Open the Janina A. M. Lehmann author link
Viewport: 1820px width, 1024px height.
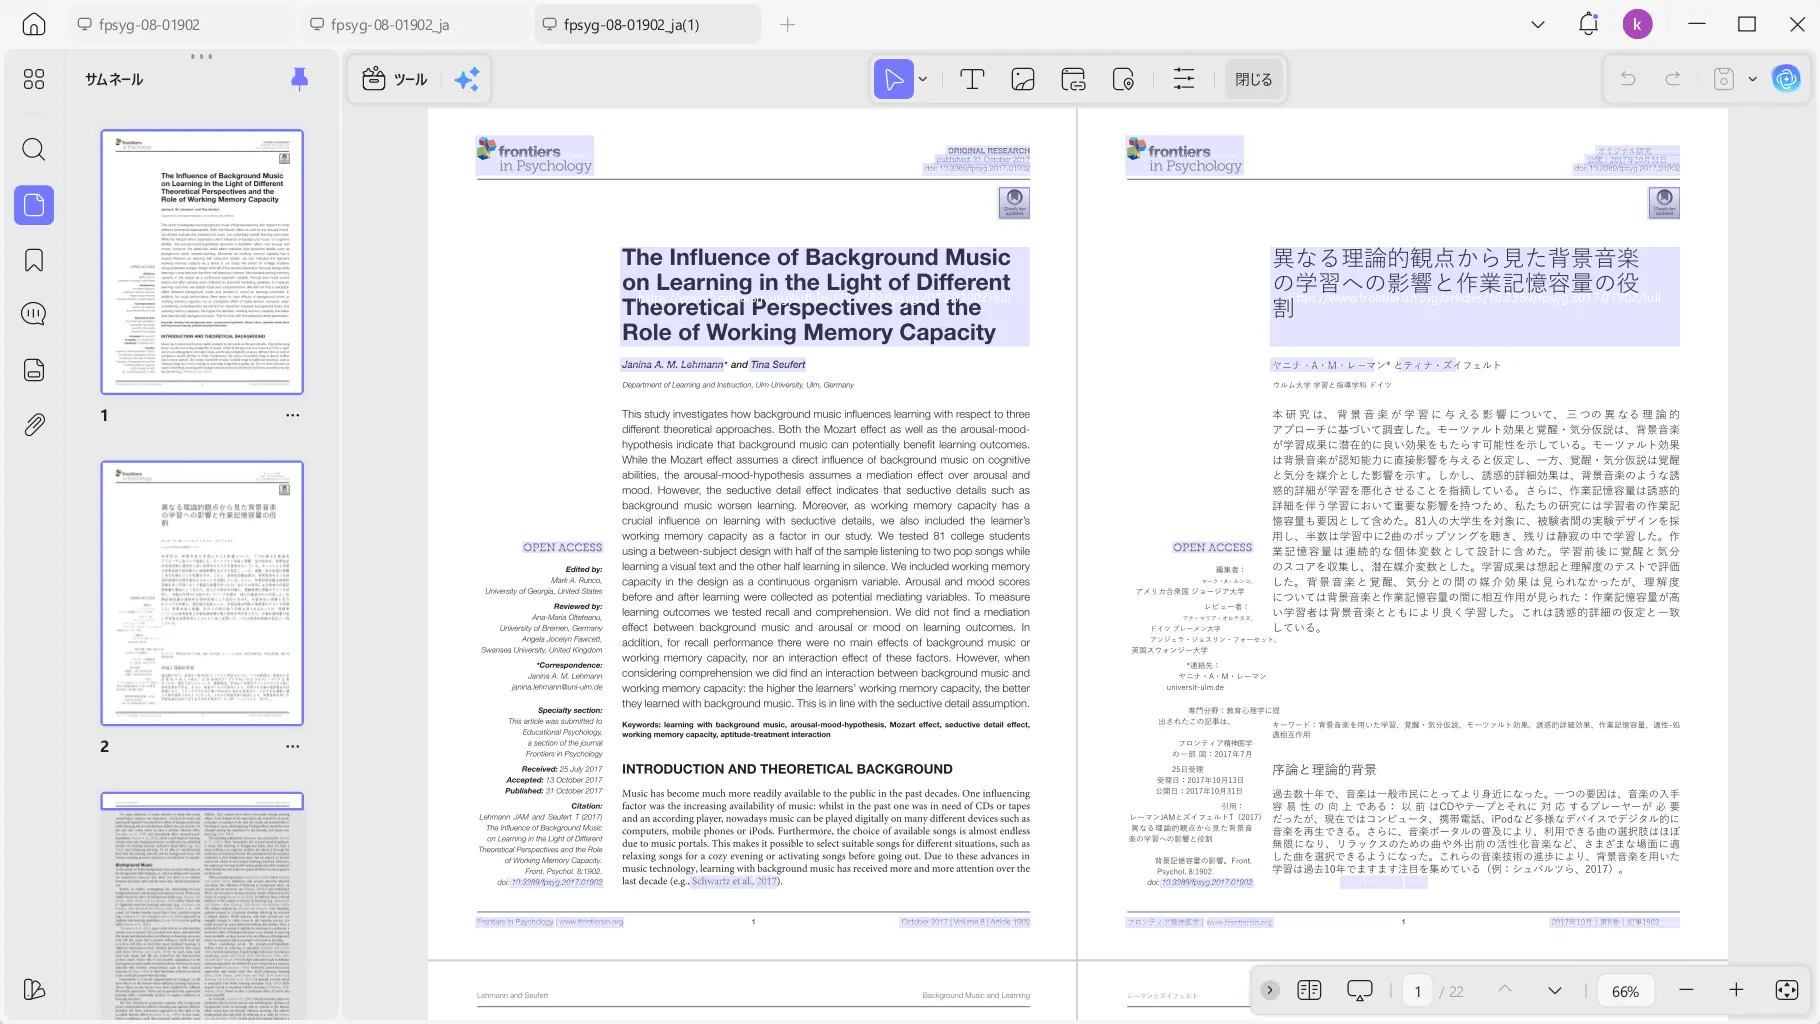pyautogui.click(x=672, y=364)
